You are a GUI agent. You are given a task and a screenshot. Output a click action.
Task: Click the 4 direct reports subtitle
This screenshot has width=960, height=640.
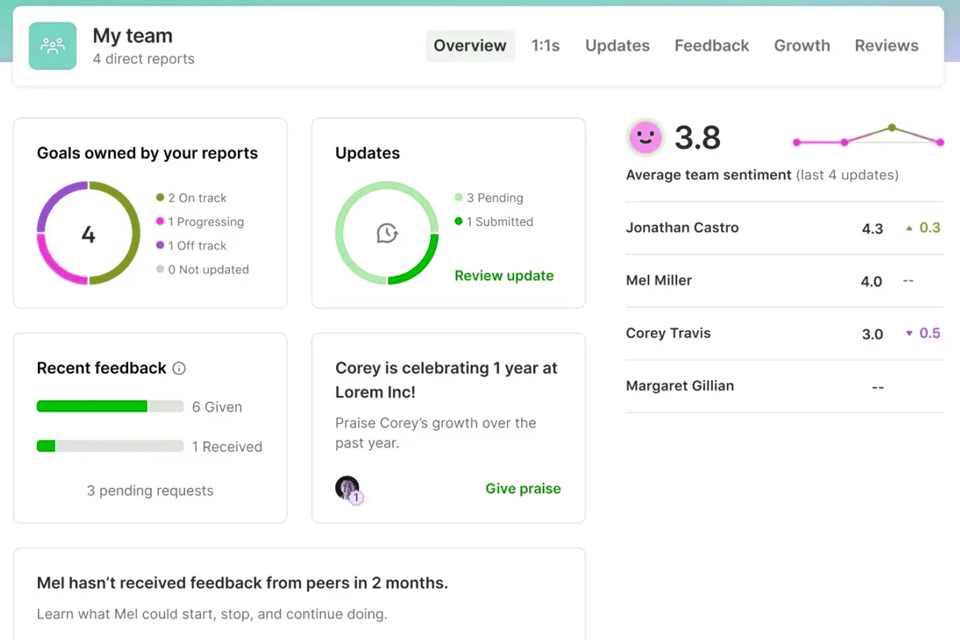point(143,59)
